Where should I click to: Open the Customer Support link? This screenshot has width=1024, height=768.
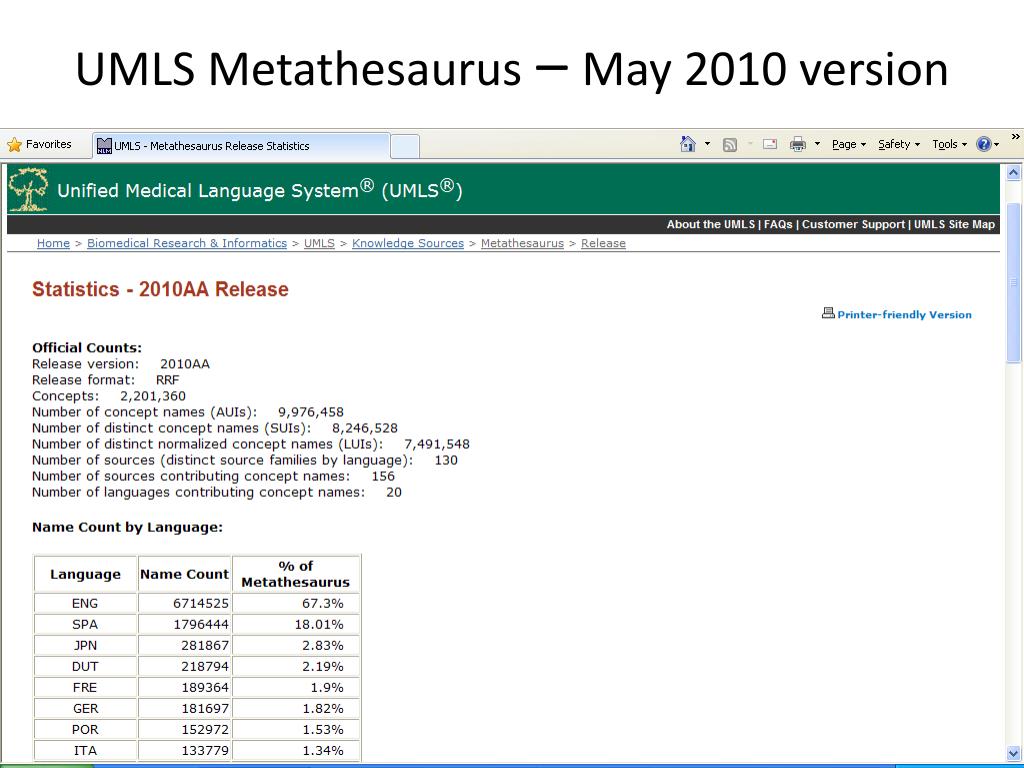pyautogui.click(x=853, y=224)
